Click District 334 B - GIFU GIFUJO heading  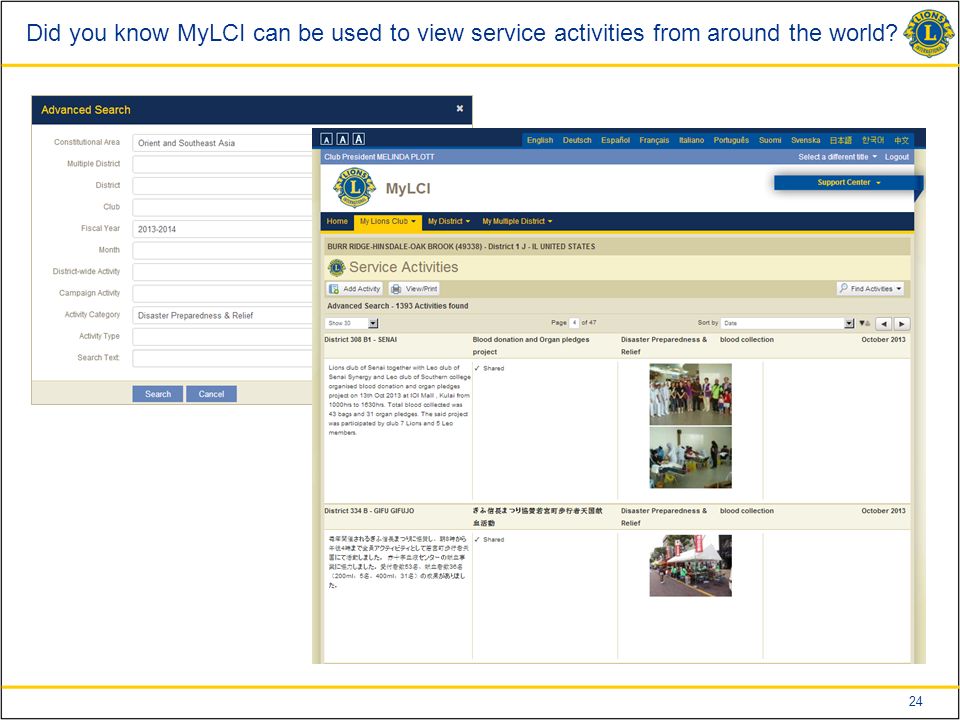(369, 511)
